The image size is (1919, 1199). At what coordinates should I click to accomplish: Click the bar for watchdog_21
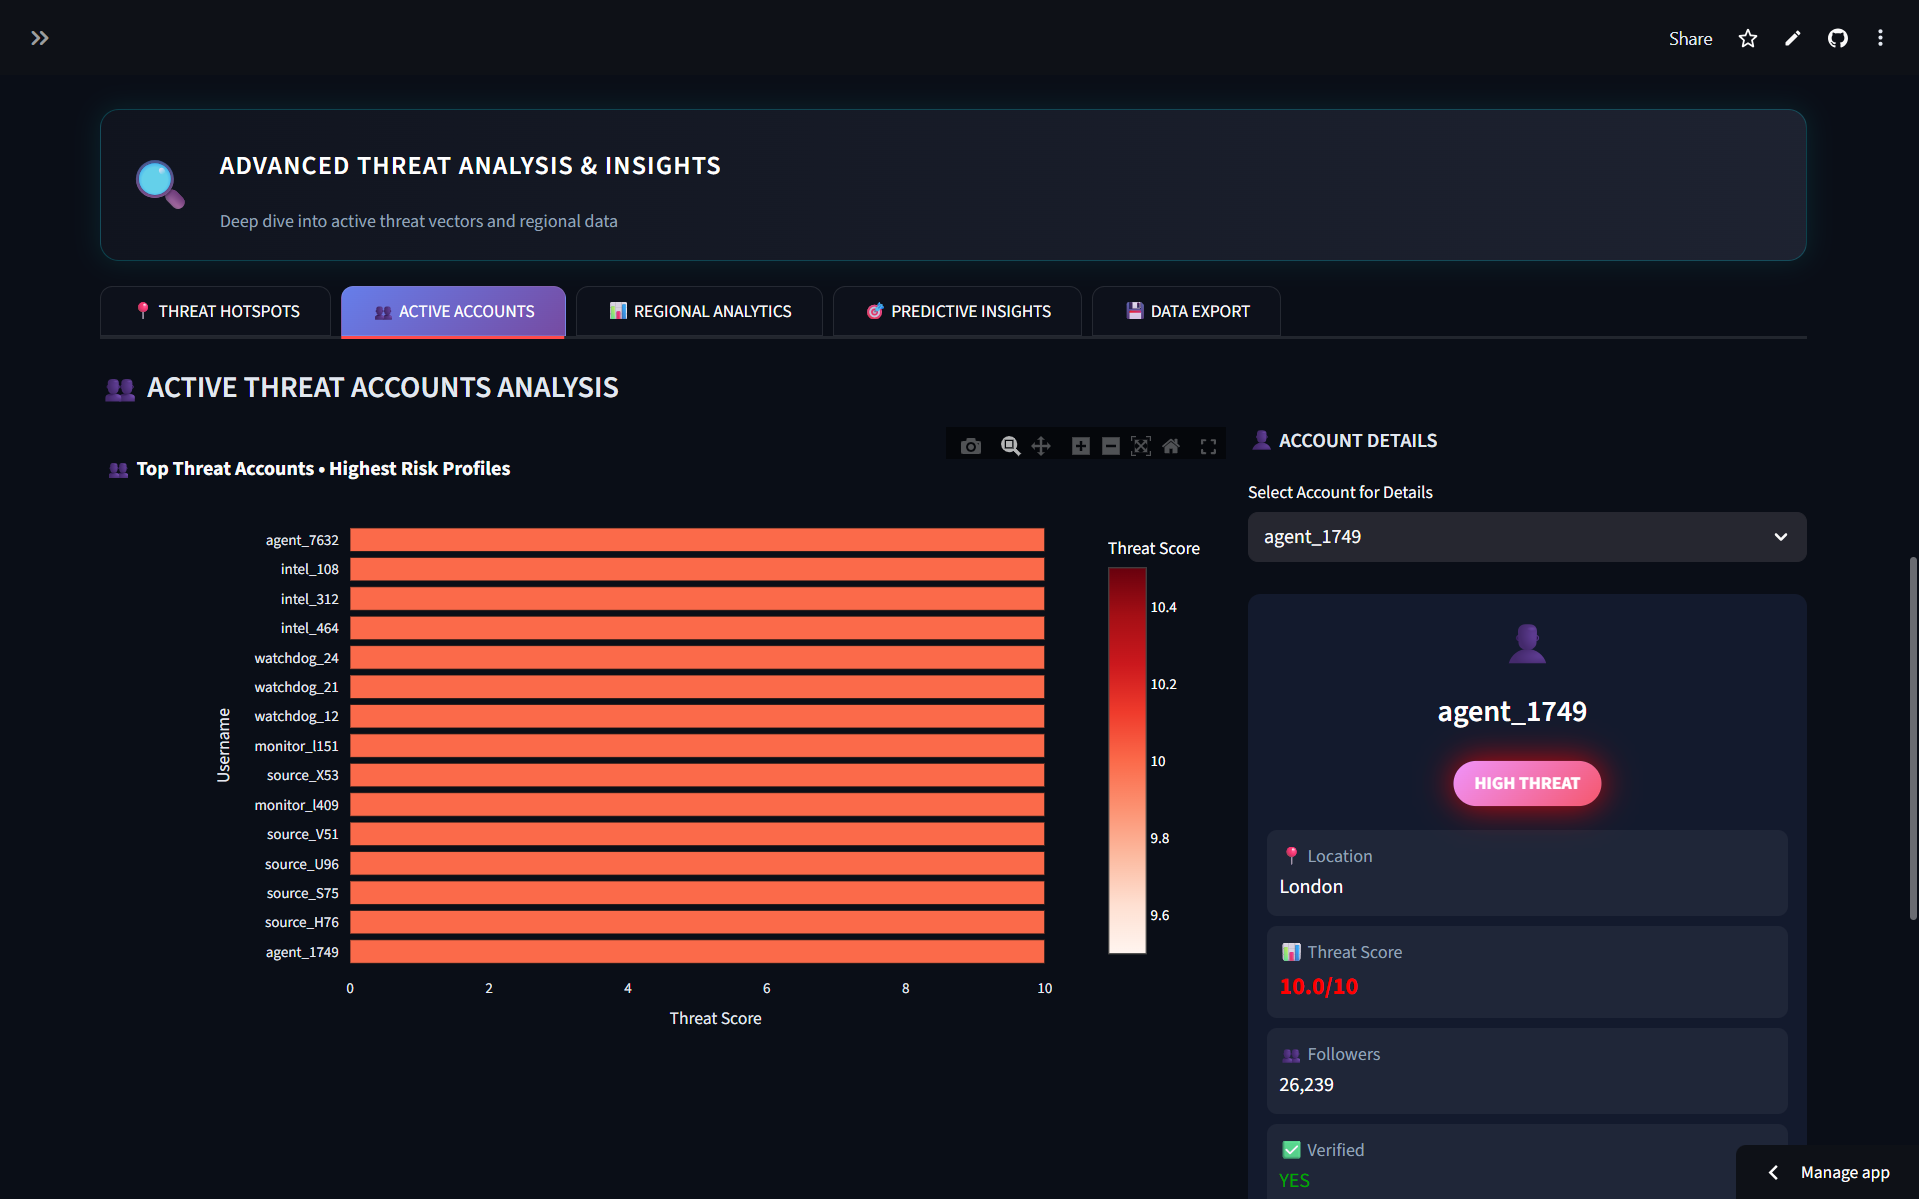pyautogui.click(x=697, y=687)
